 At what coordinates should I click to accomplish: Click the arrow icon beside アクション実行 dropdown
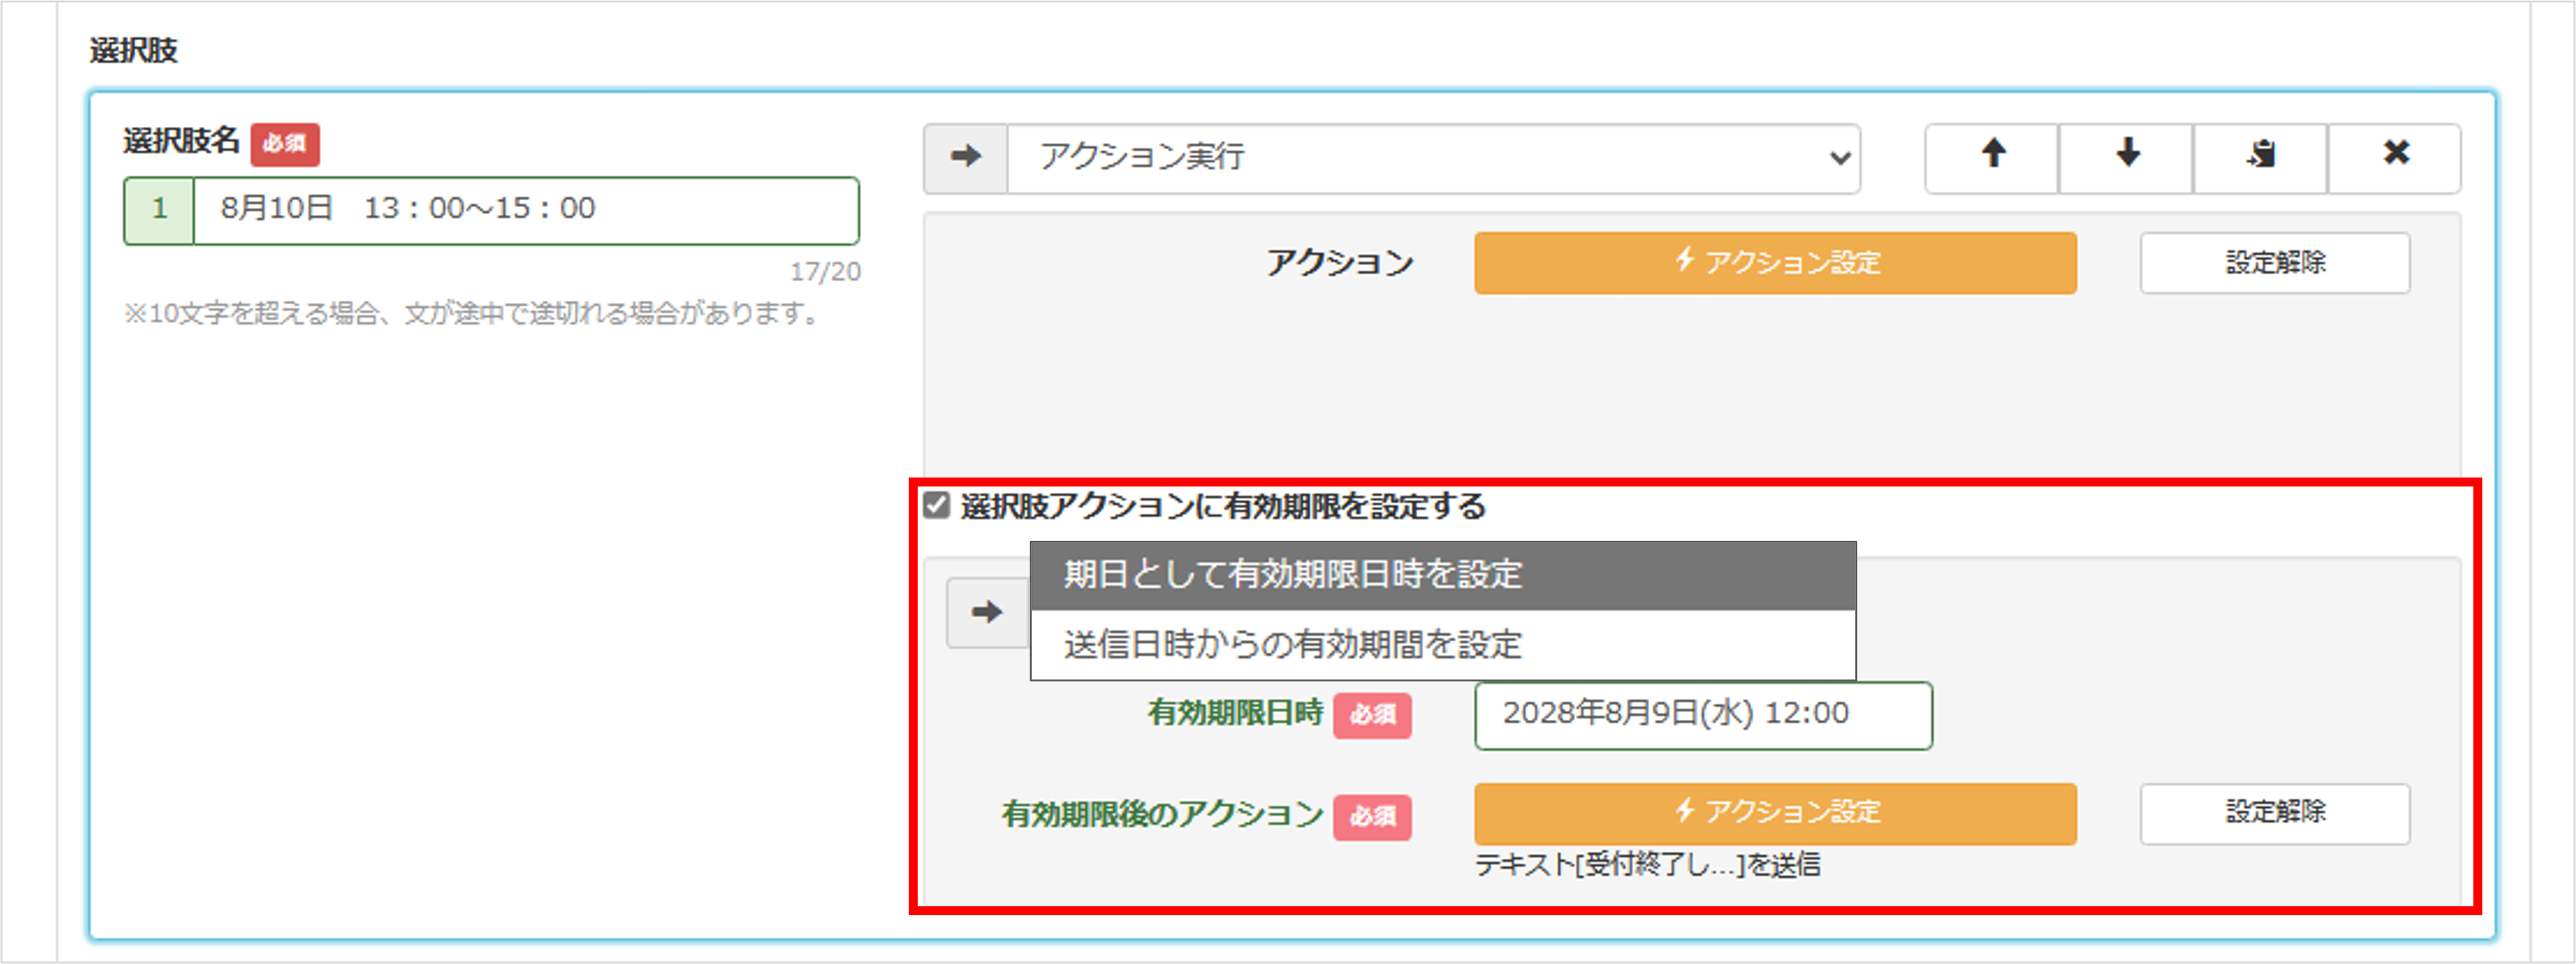point(966,157)
